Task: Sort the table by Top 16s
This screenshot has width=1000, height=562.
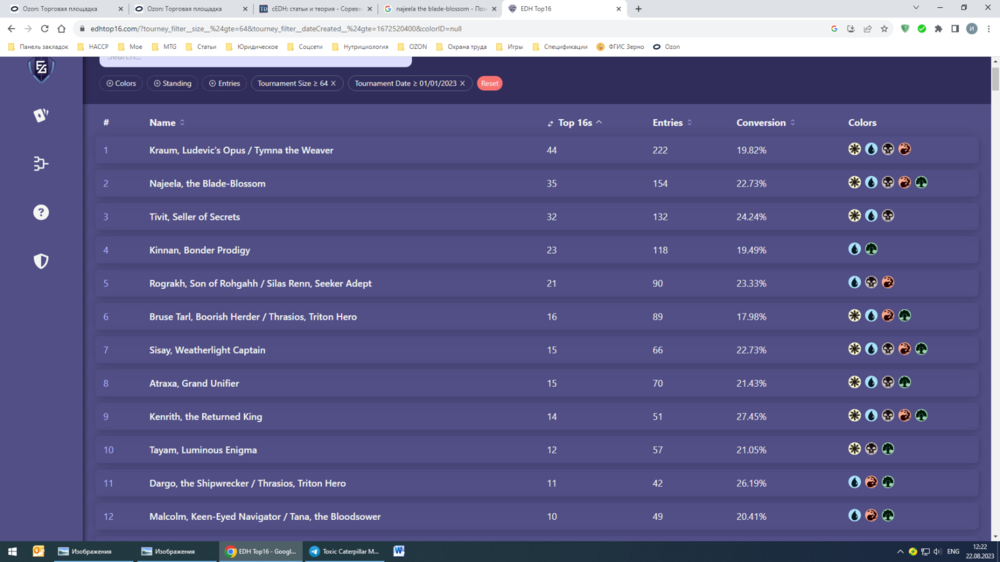Action: click(x=576, y=123)
